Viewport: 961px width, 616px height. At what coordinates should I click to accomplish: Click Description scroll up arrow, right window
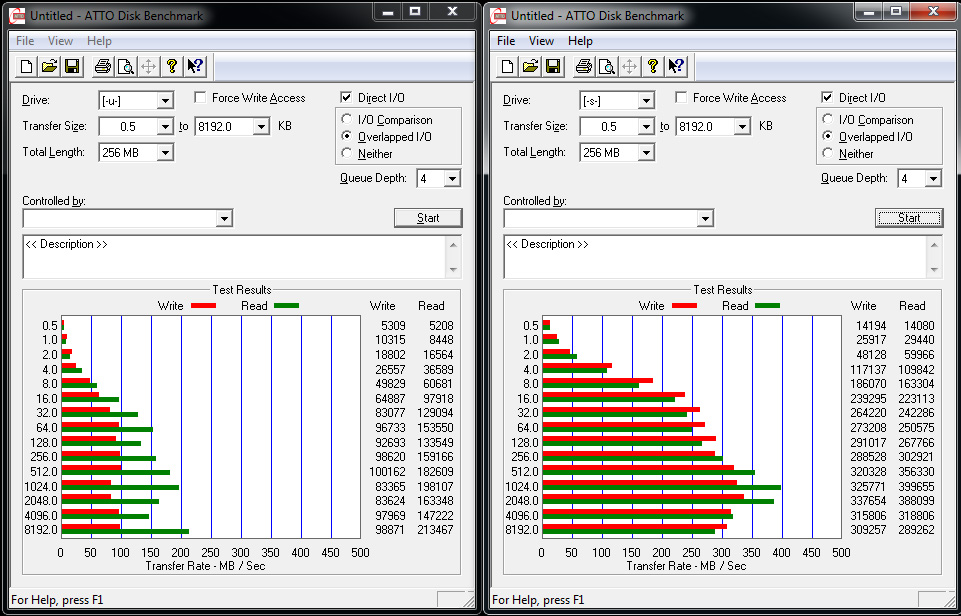point(935,245)
